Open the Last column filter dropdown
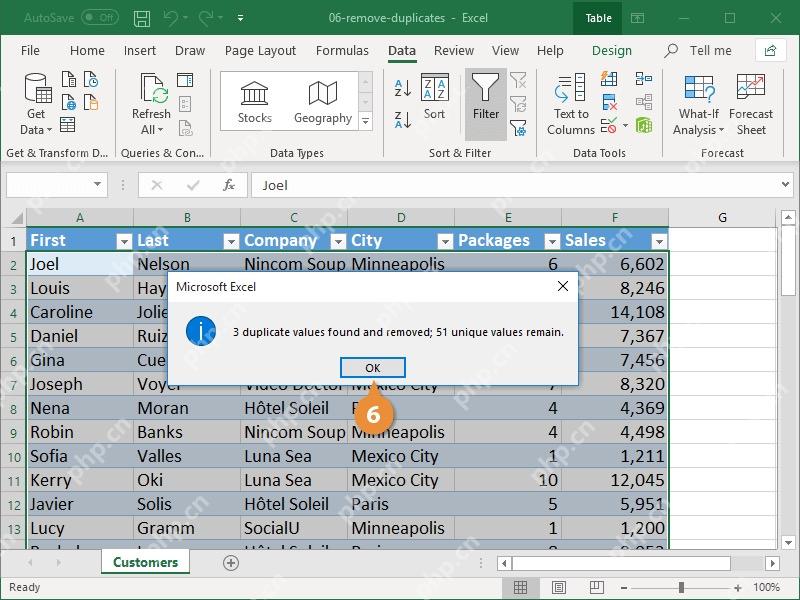This screenshot has width=800, height=600. pos(231,241)
